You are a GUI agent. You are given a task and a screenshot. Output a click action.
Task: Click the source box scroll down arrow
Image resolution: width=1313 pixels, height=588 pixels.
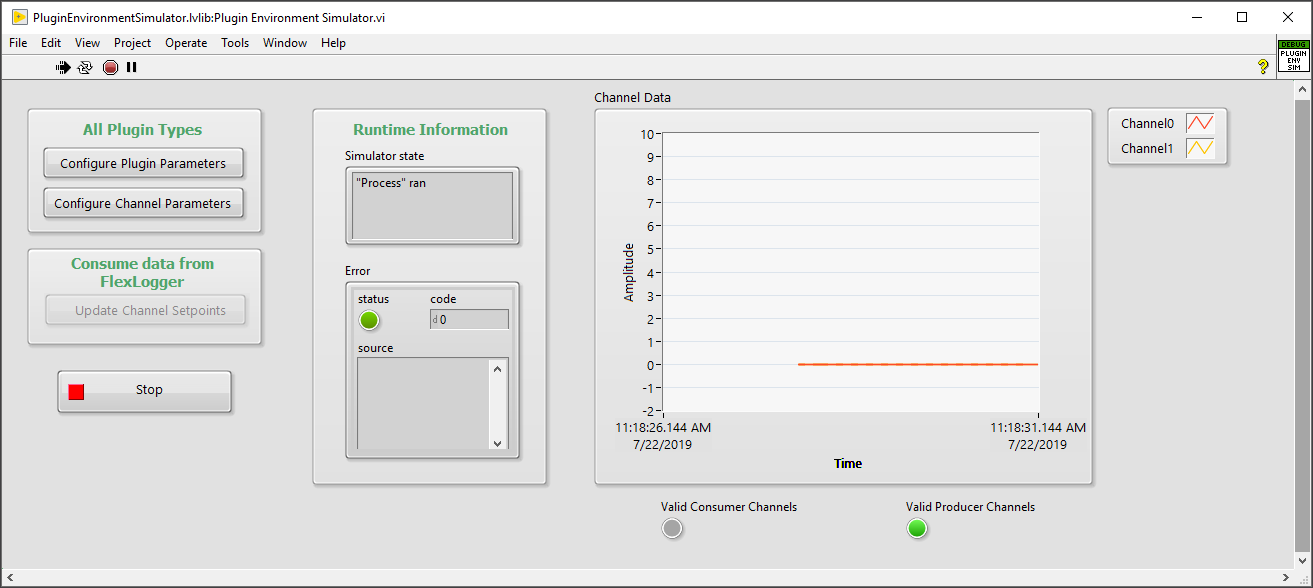point(497,442)
